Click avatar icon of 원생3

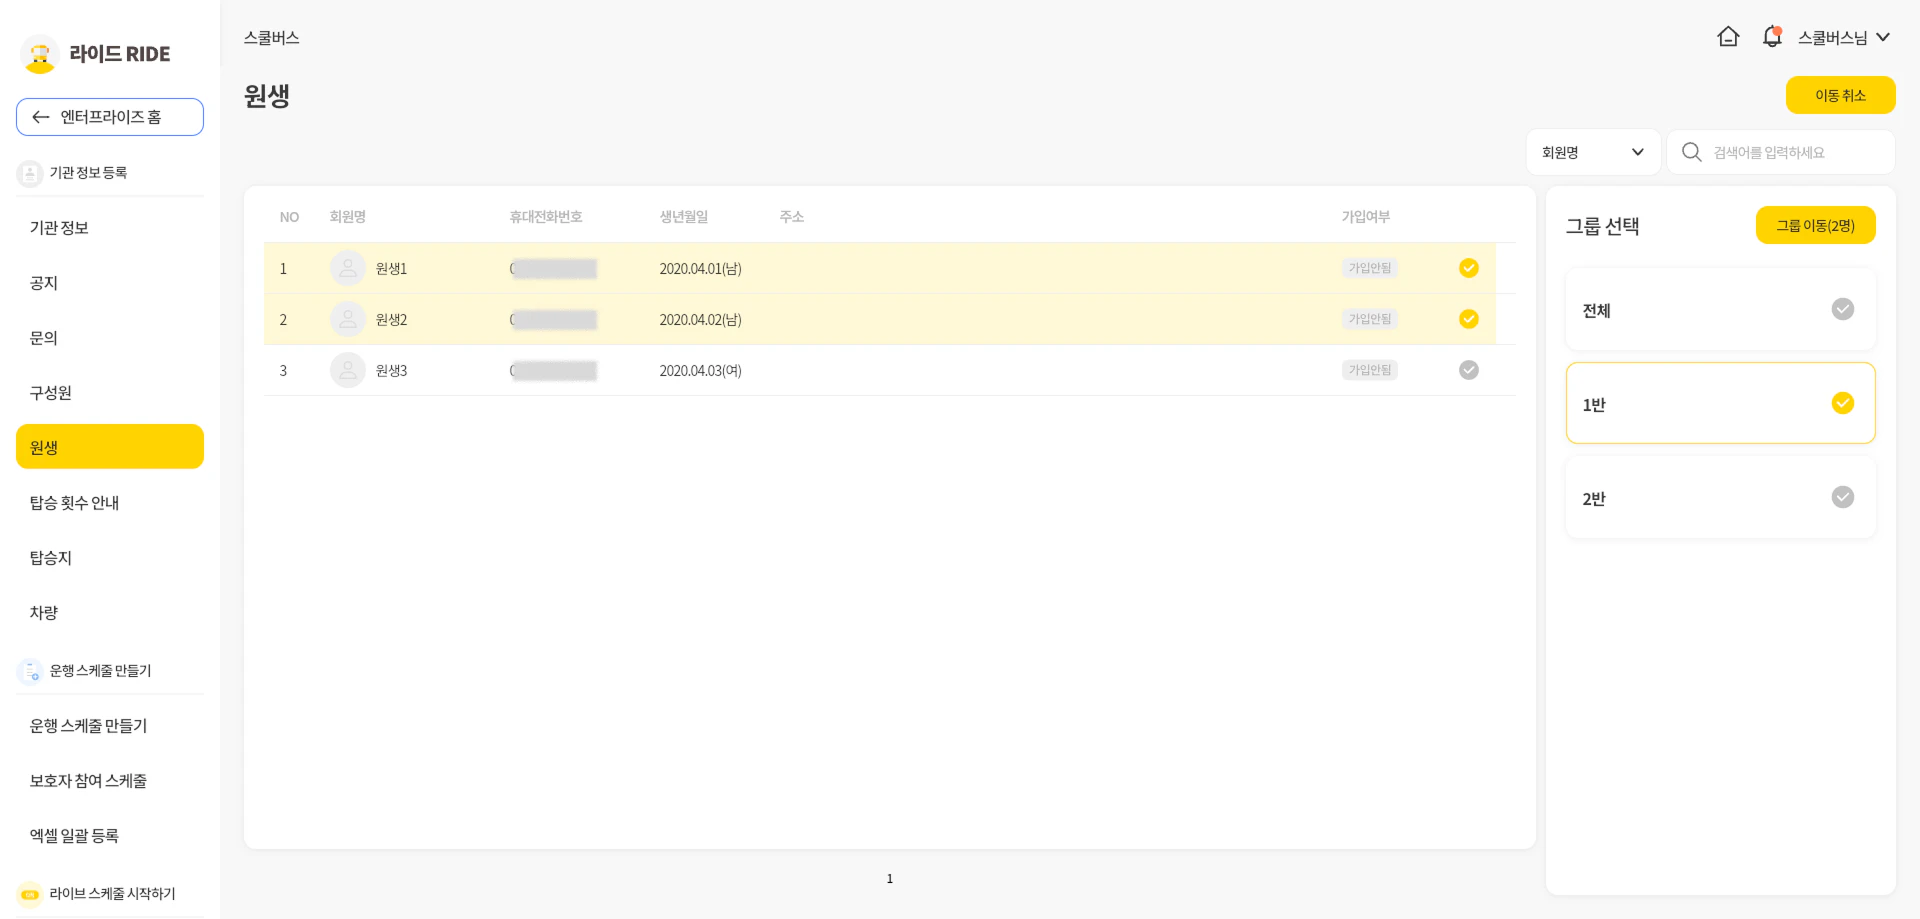tap(347, 370)
